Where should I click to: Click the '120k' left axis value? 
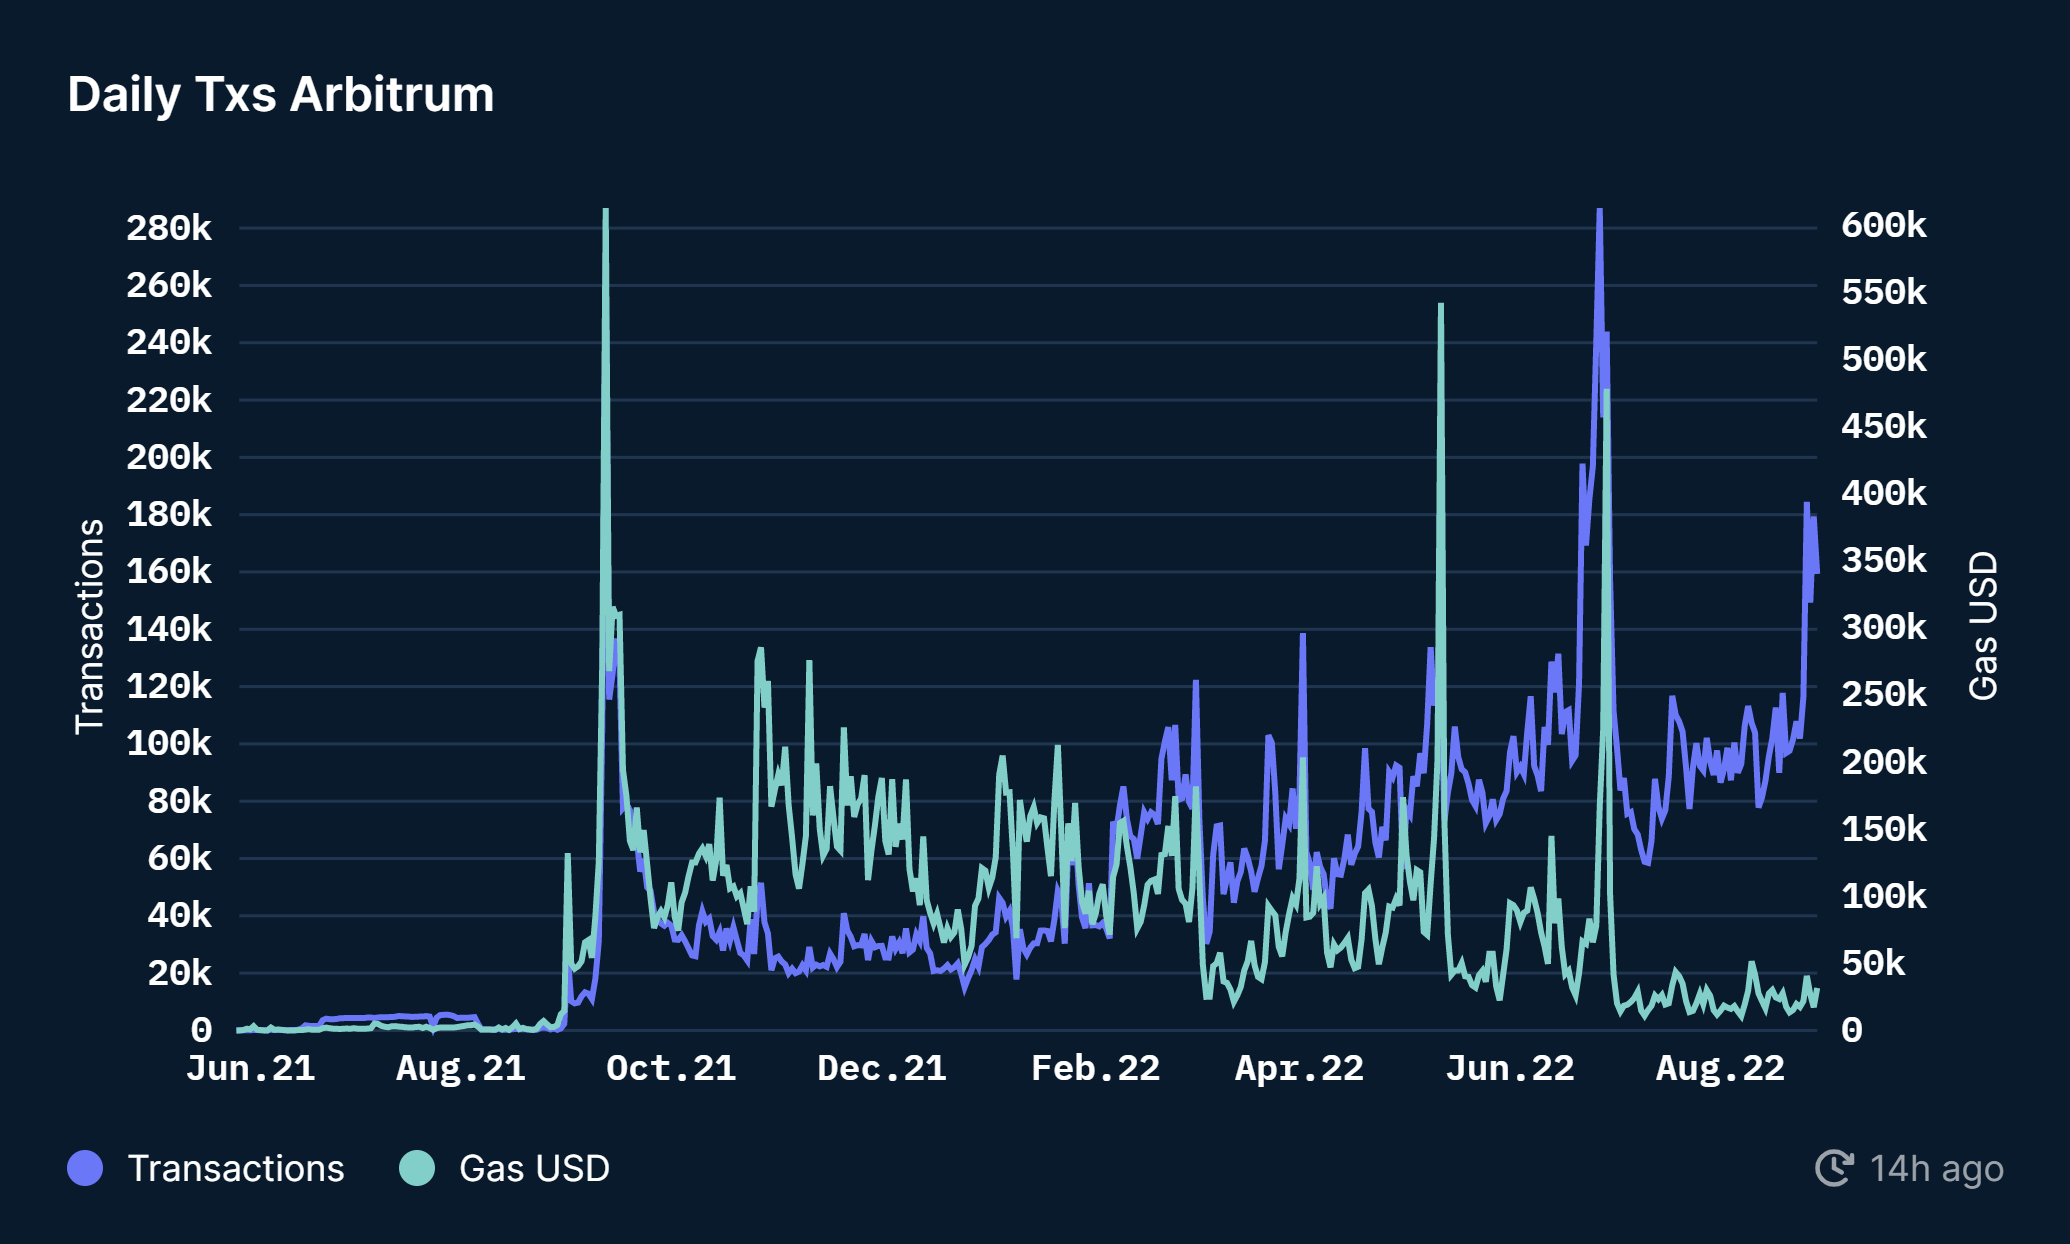coord(169,686)
